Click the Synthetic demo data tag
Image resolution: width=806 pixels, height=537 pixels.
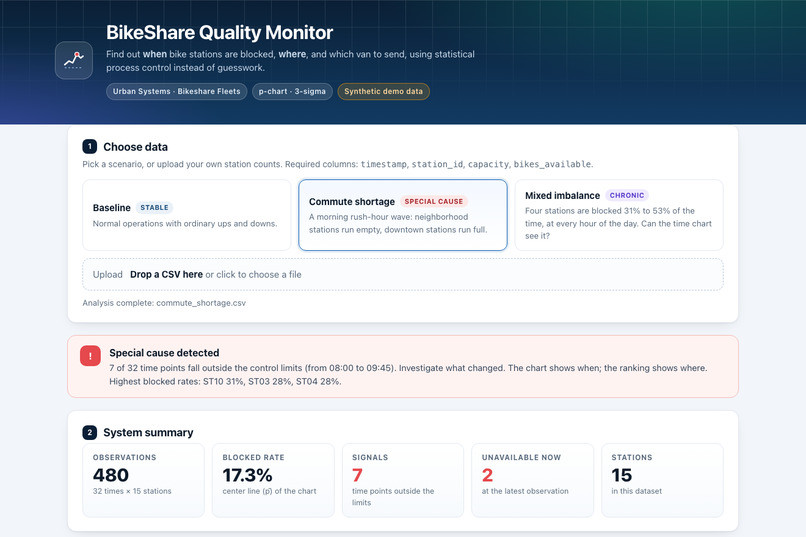383,91
